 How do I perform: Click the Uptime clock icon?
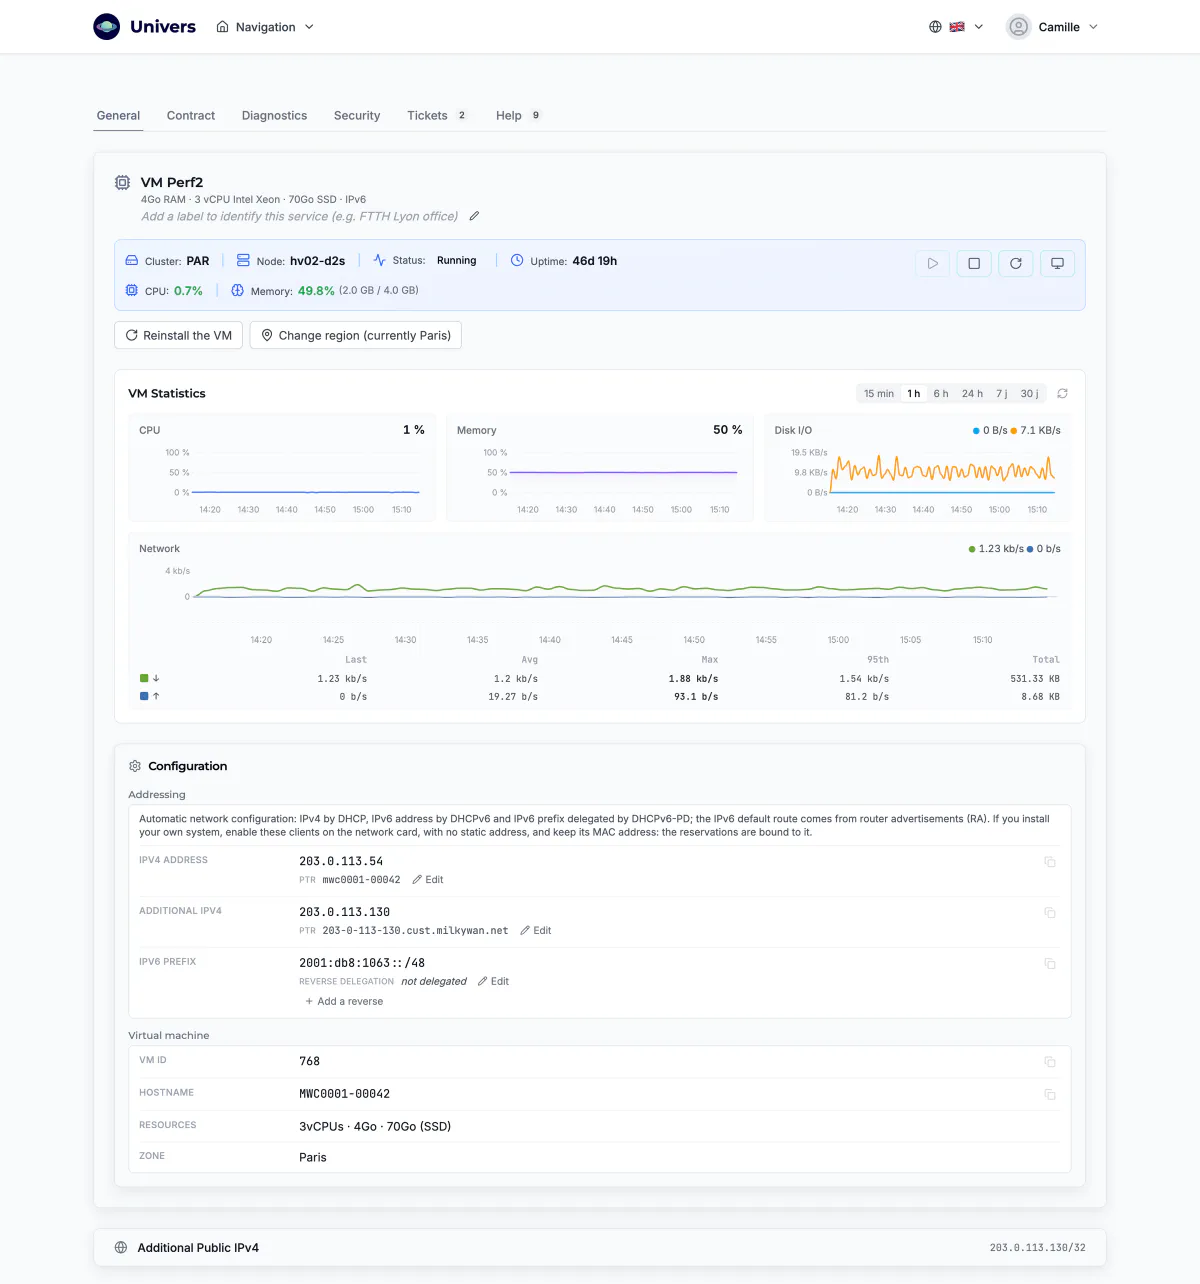click(517, 261)
